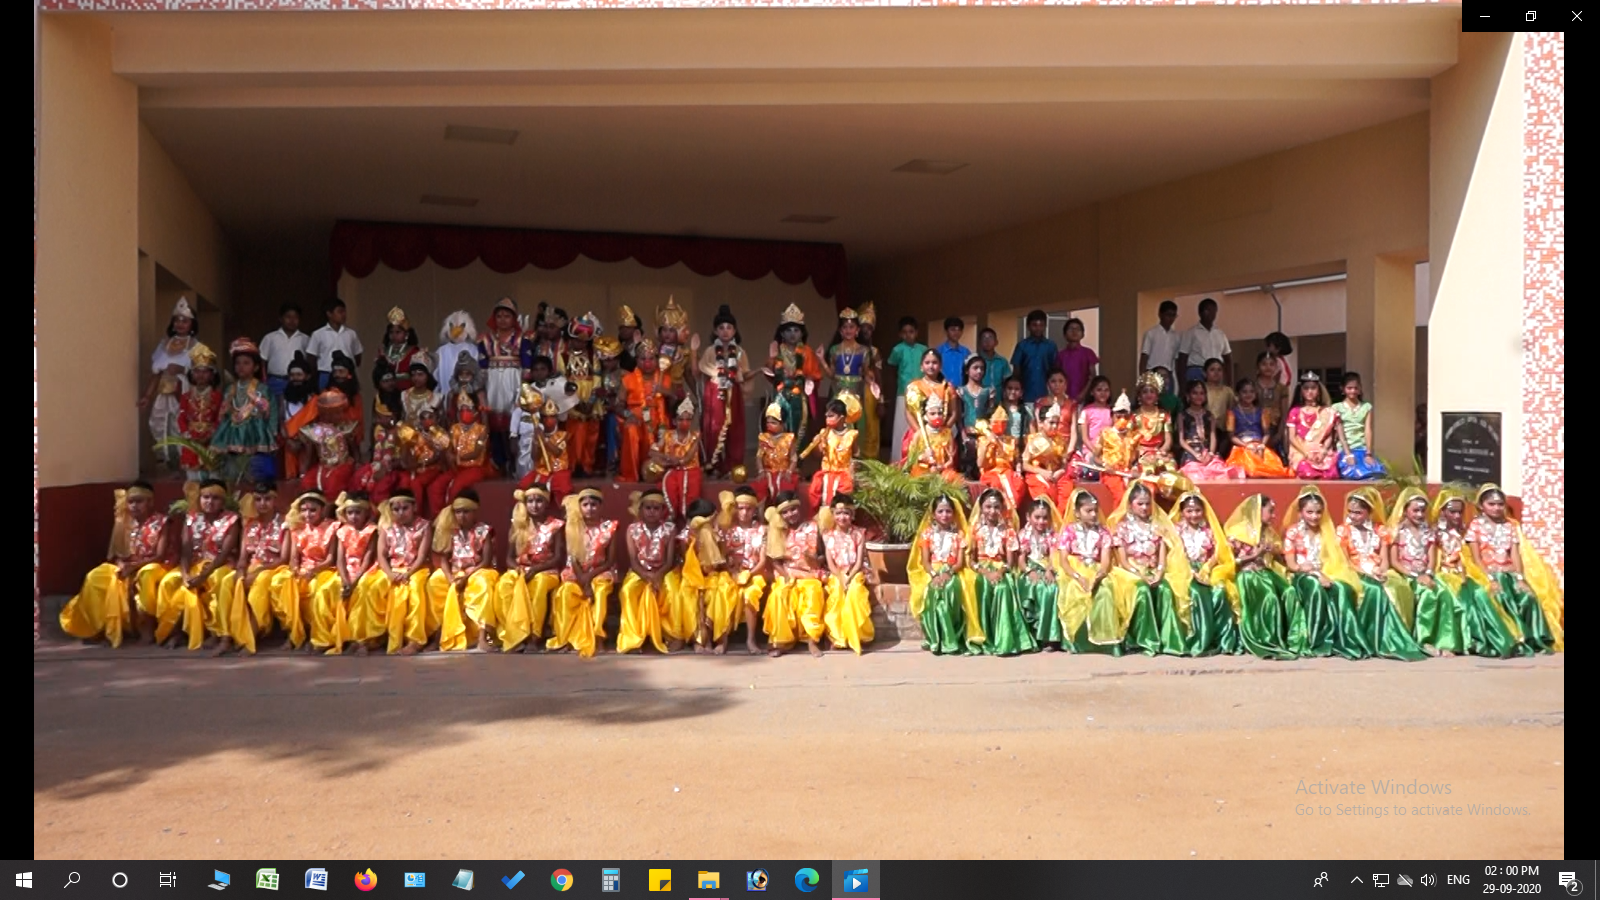Click the ENG language indicator
Image resolution: width=1600 pixels, height=900 pixels.
tap(1458, 880)
